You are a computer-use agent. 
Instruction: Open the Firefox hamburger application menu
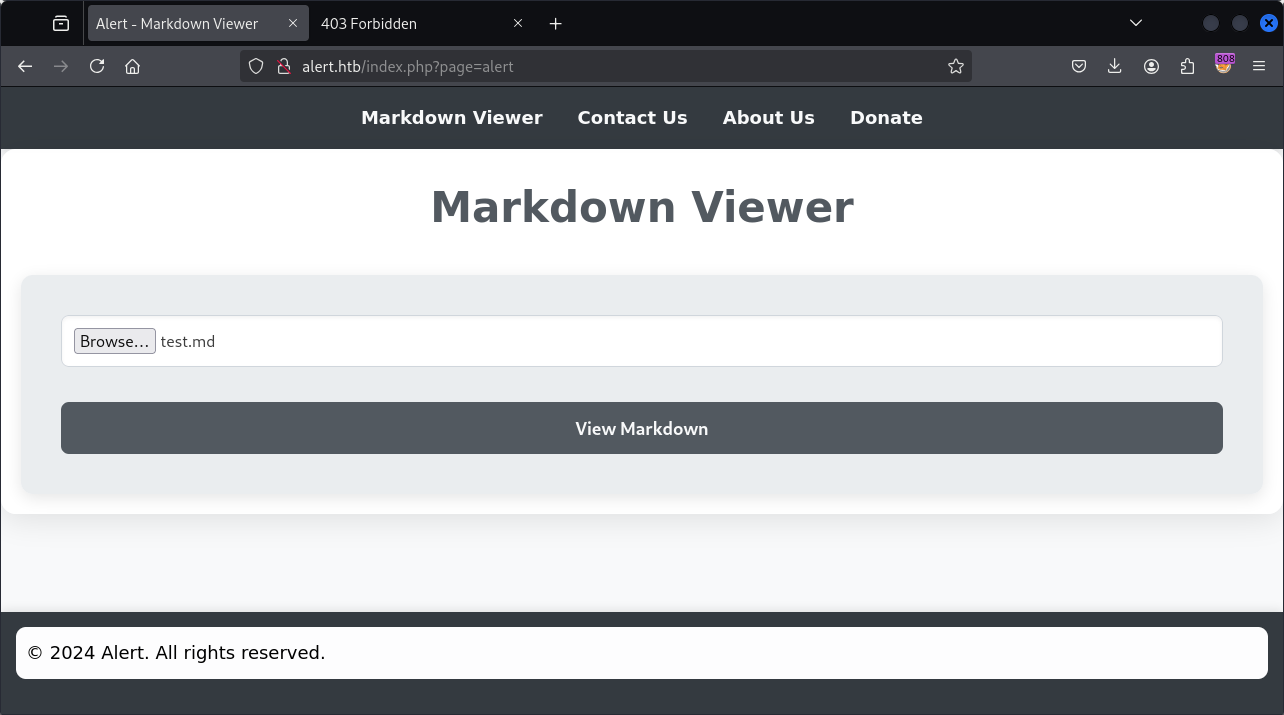1259,66
